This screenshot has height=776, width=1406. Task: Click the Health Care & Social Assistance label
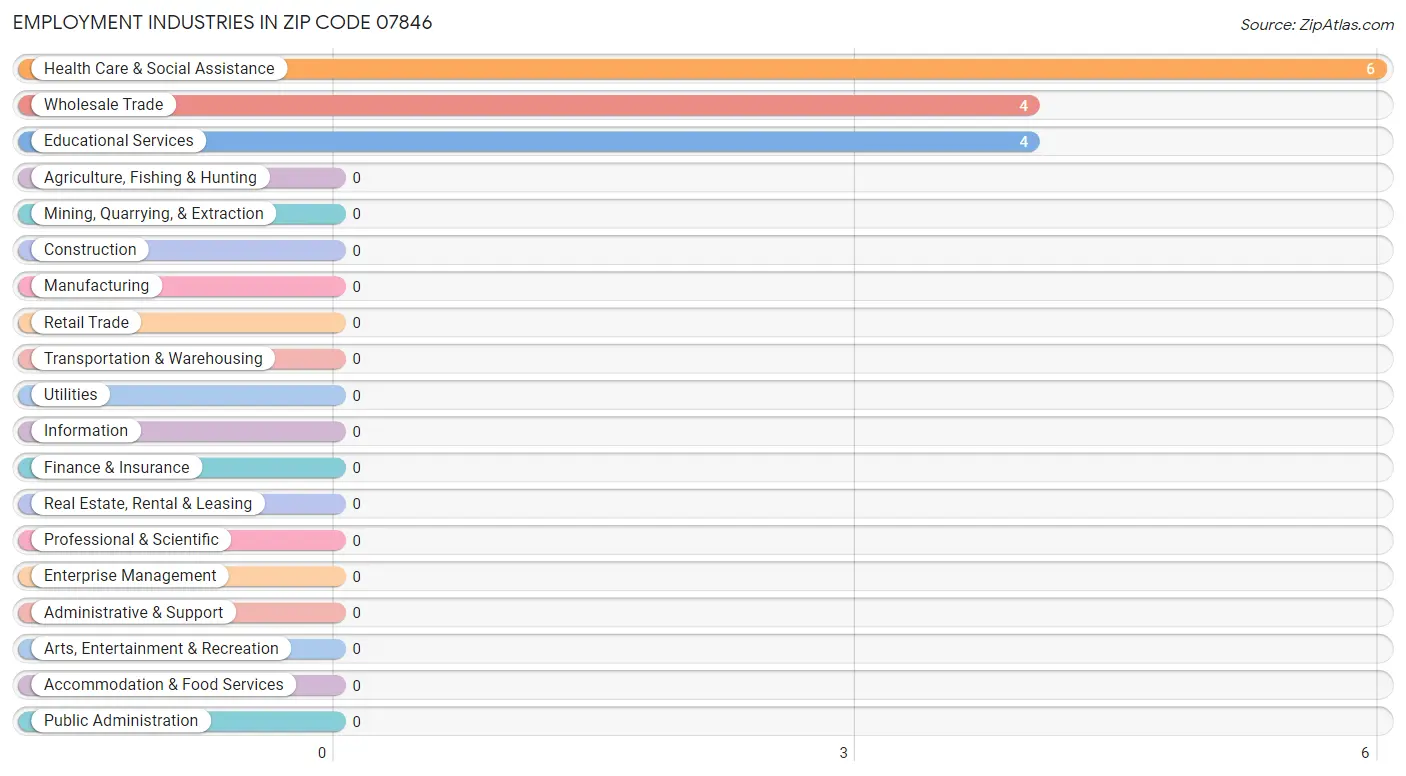(x=159, y=68)
